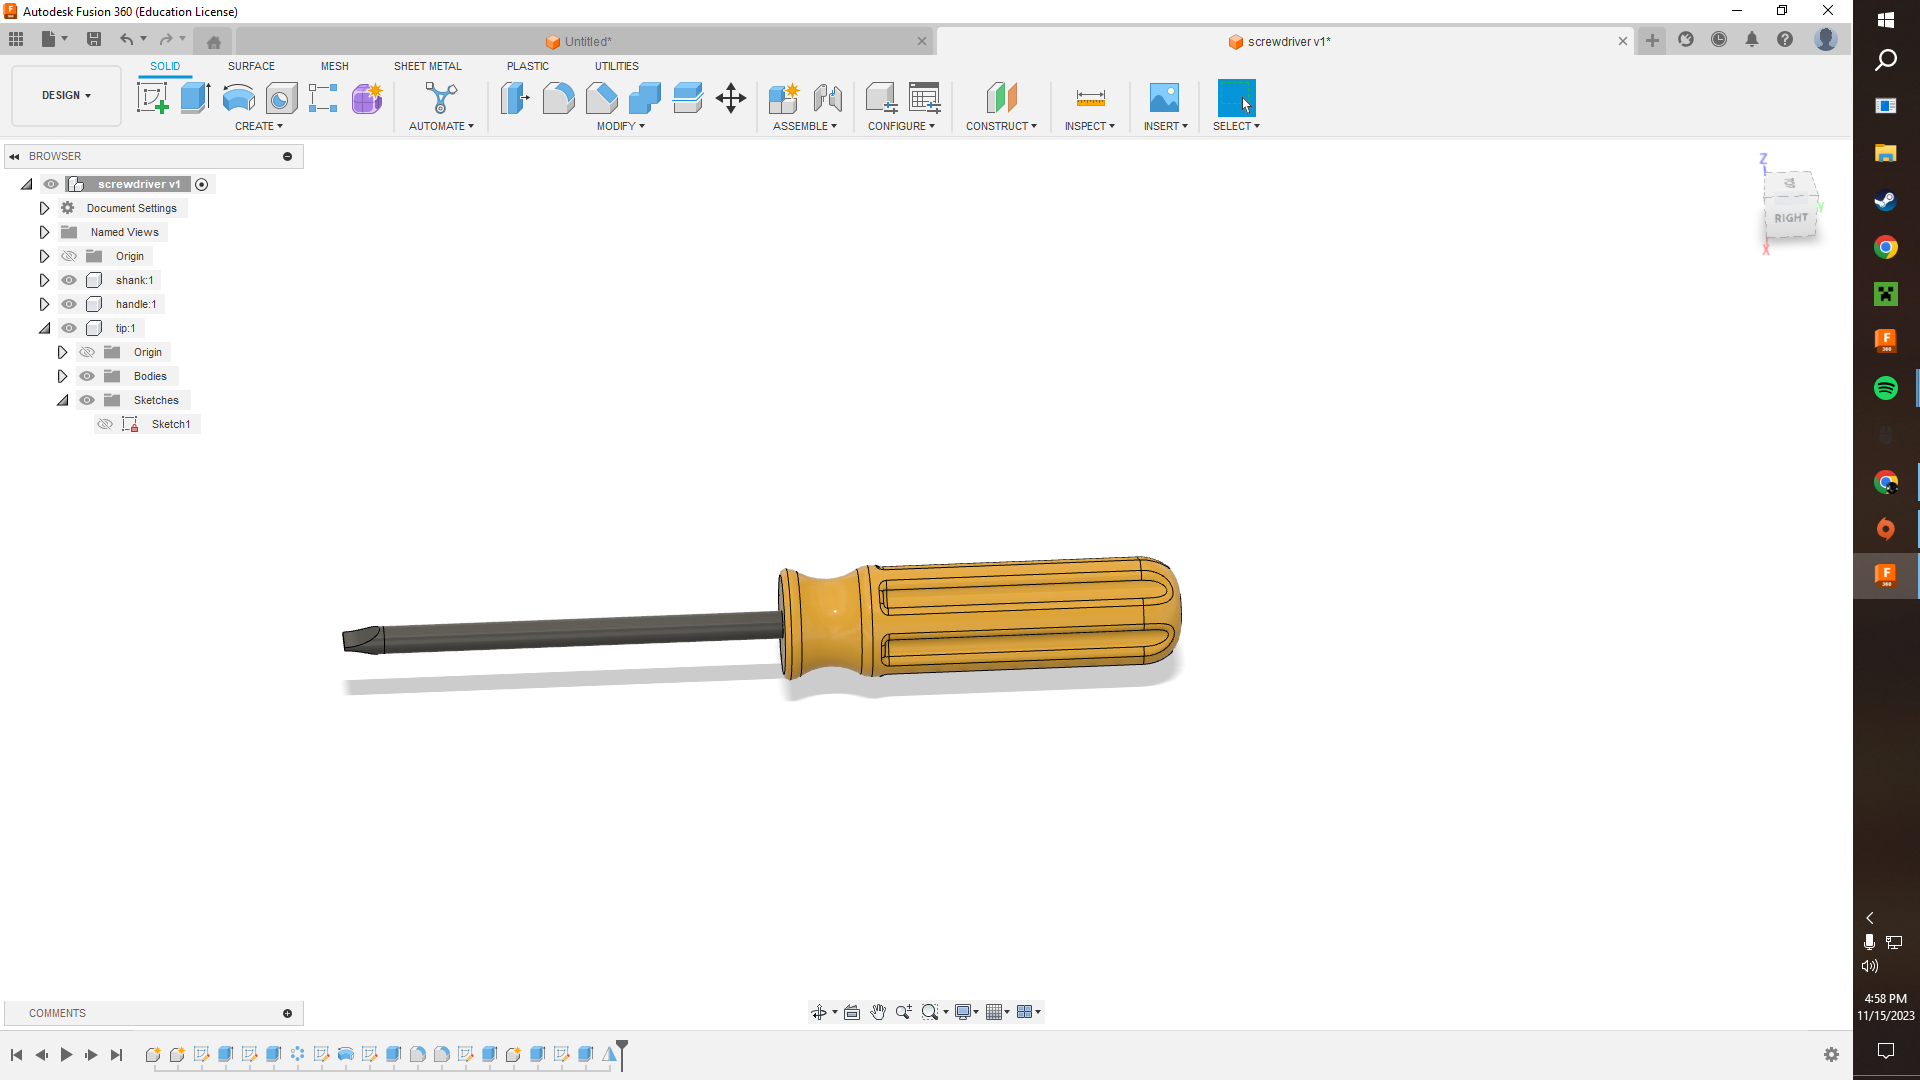Open the DESIGN workspace dropdown

click(x=65, y=95)
